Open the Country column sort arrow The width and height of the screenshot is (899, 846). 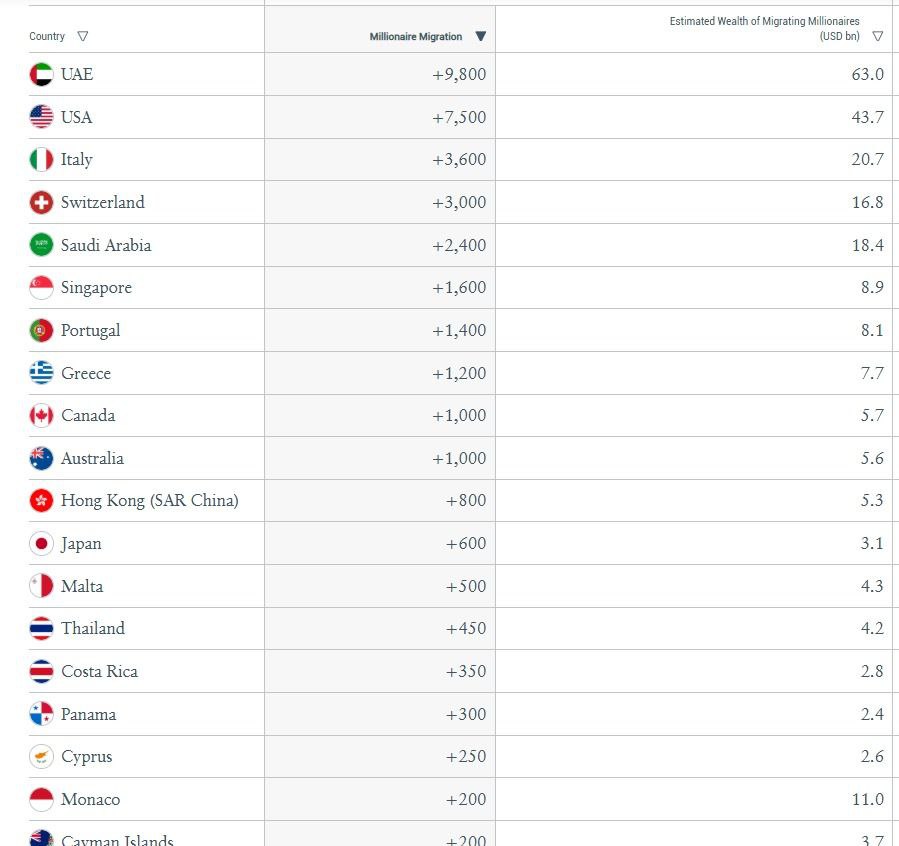point(83,36)
